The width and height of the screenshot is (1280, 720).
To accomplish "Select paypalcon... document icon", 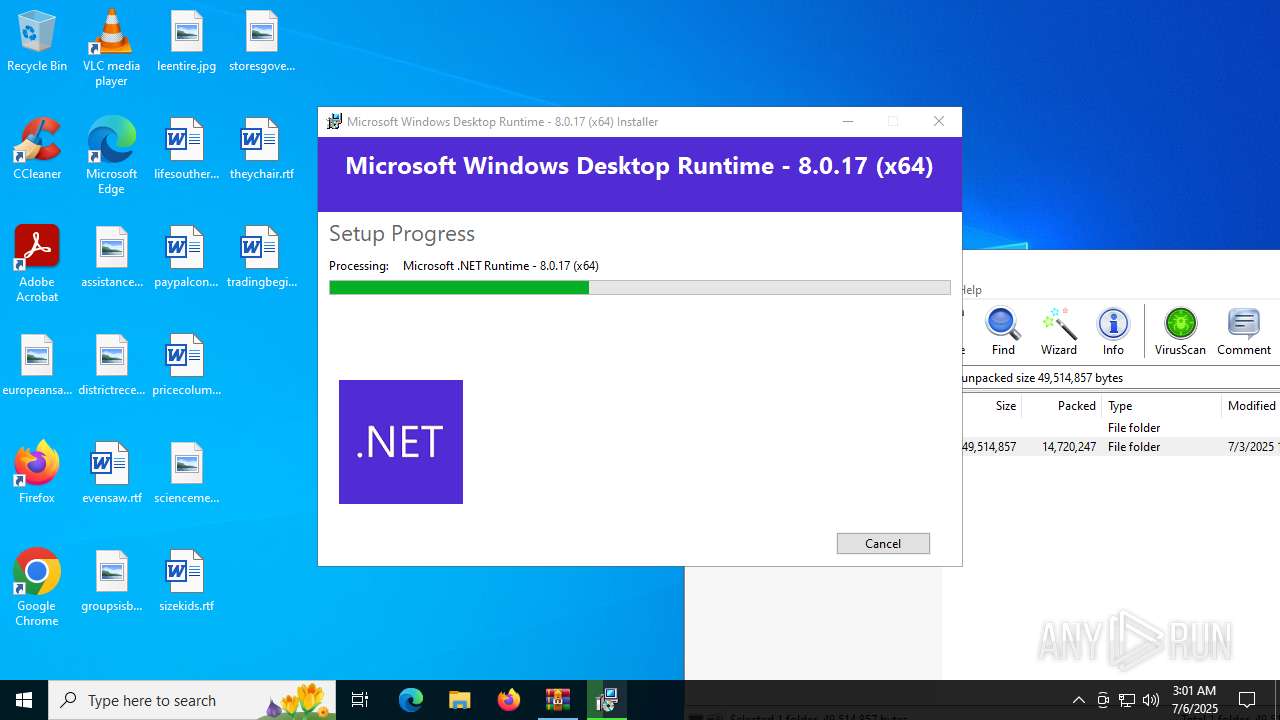I will point(186,258).
